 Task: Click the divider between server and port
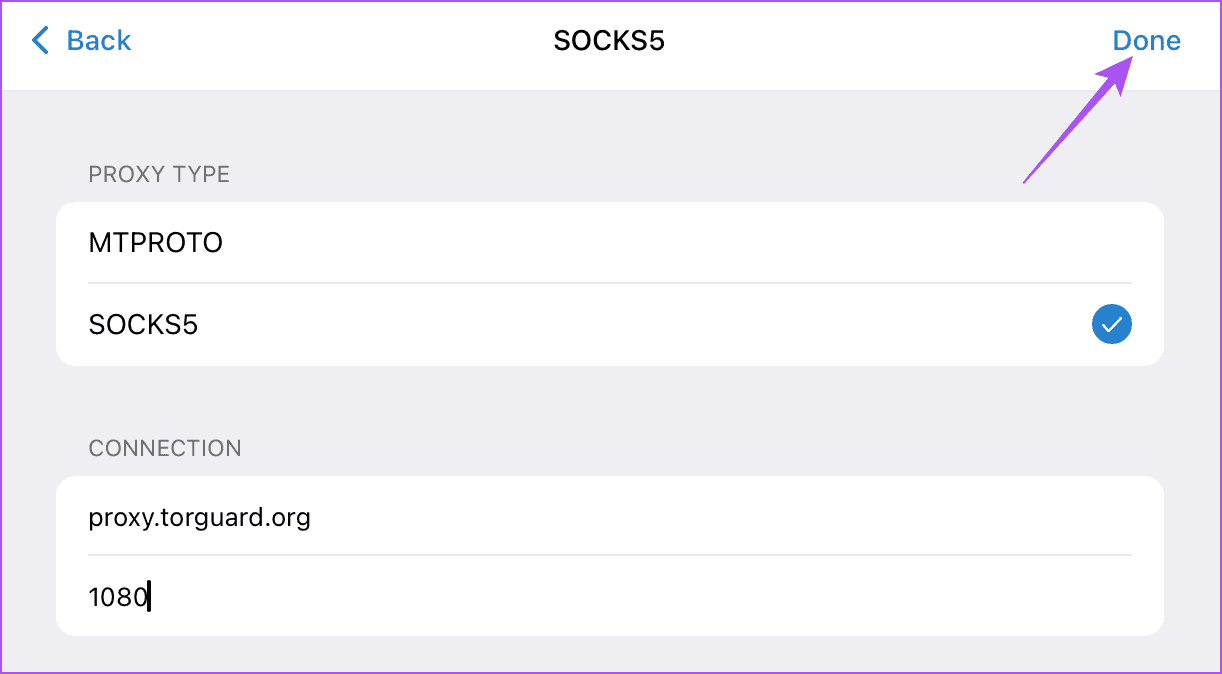coord(608,555)
